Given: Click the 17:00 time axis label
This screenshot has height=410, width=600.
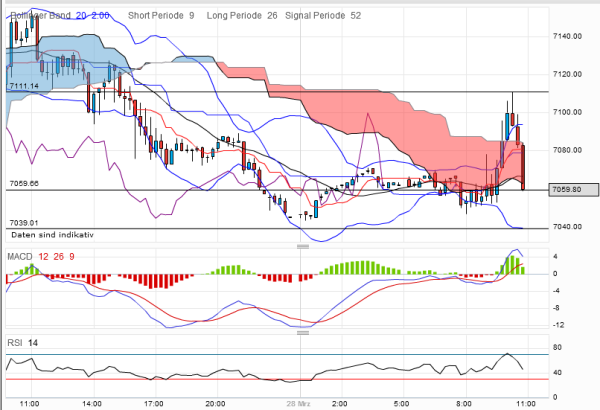Looking at the screenshot, I should pos(153,404).
